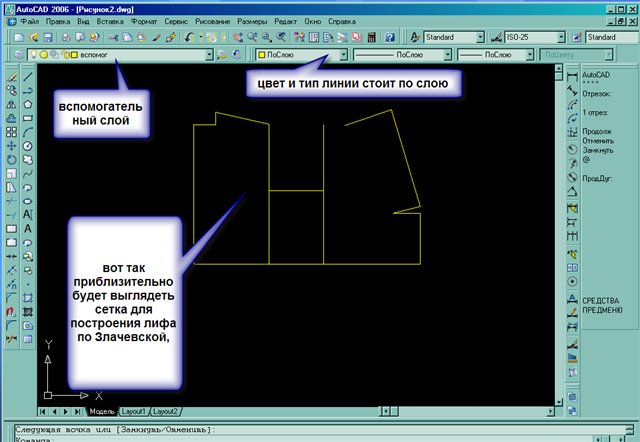Click the layer lightbulb on/off icon
This screenshot has width=640, height=442.
(32, 55)
